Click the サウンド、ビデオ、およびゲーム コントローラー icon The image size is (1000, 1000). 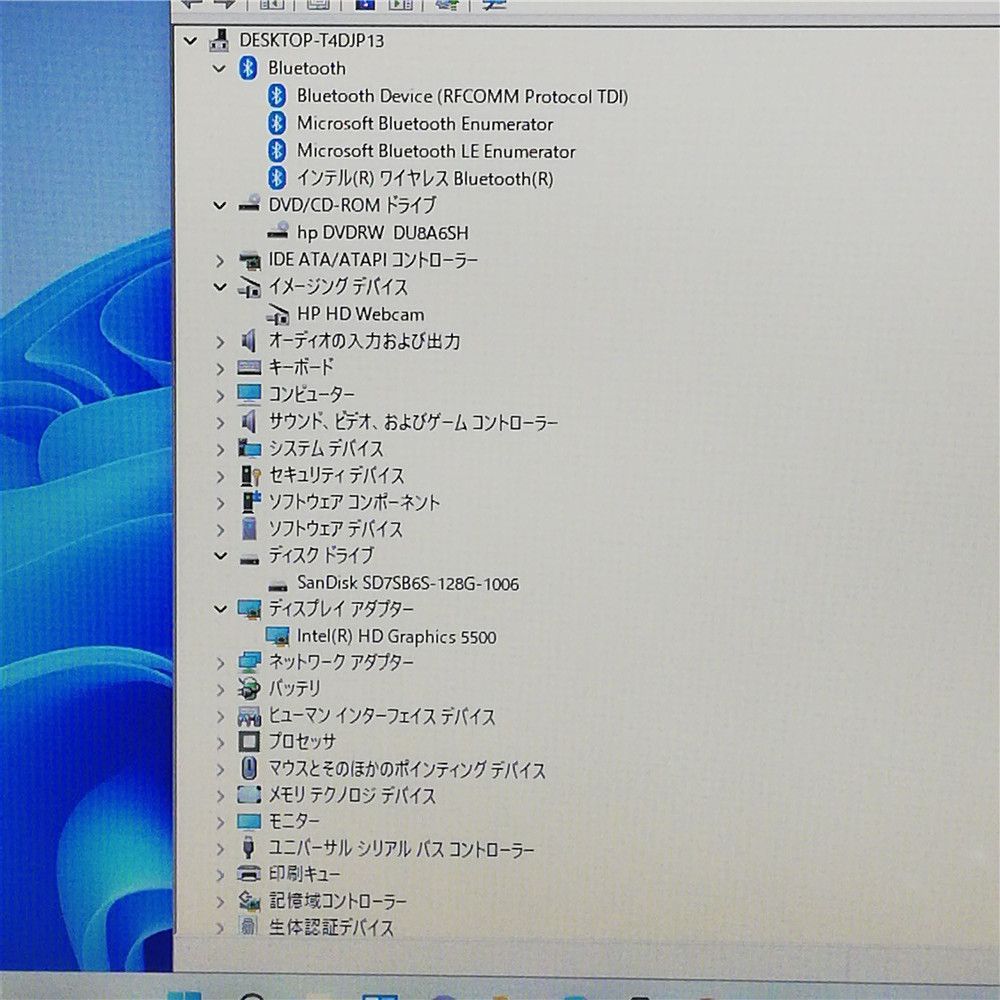click(x=249, y=422)
